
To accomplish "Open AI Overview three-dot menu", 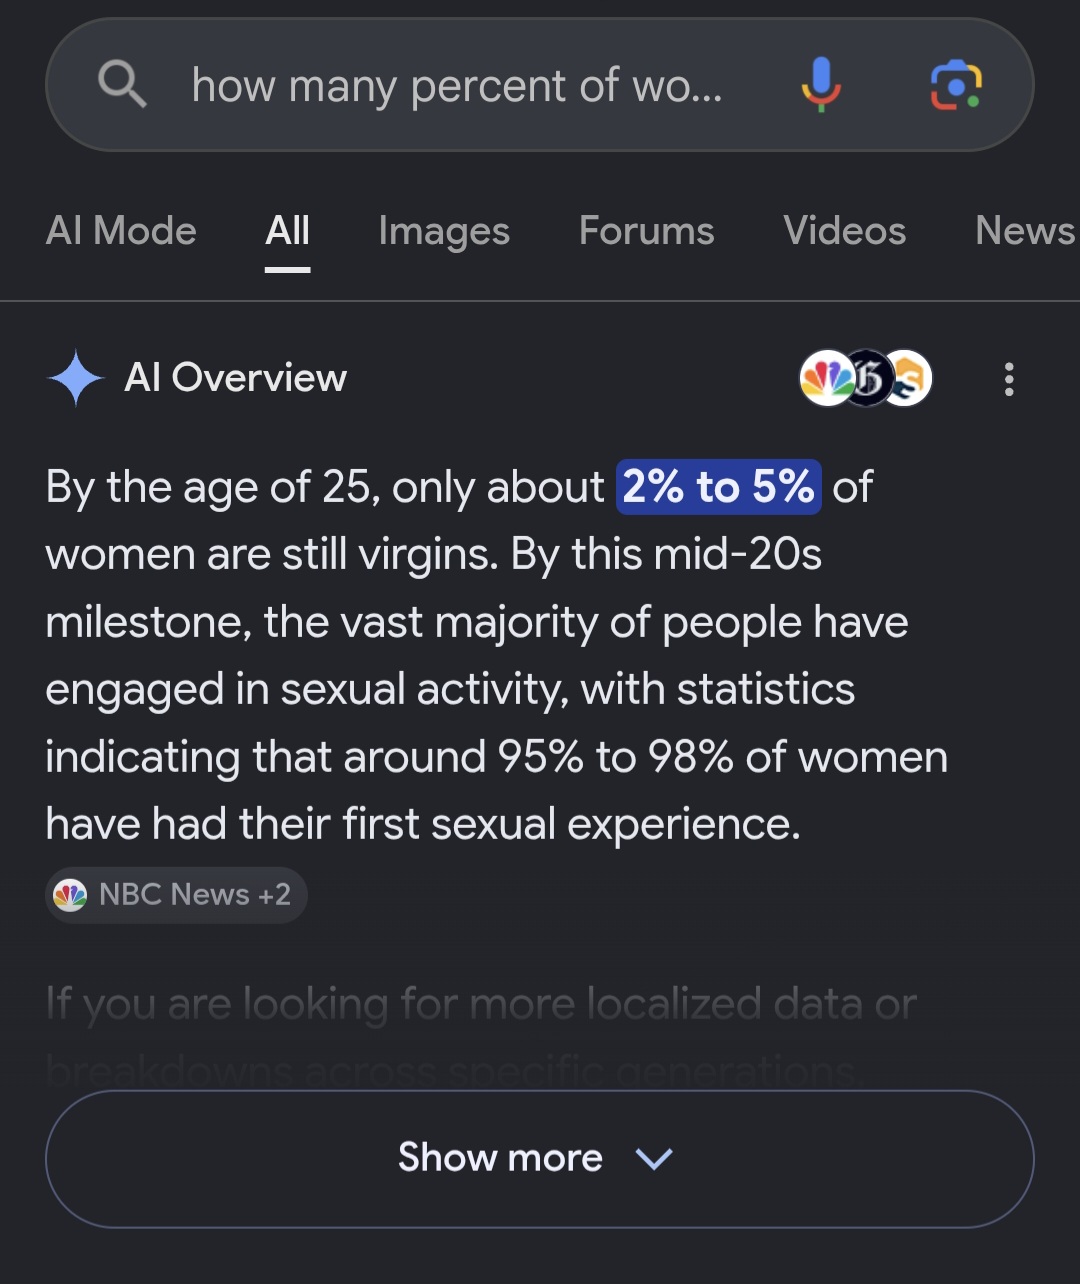I will point(1008,379).
